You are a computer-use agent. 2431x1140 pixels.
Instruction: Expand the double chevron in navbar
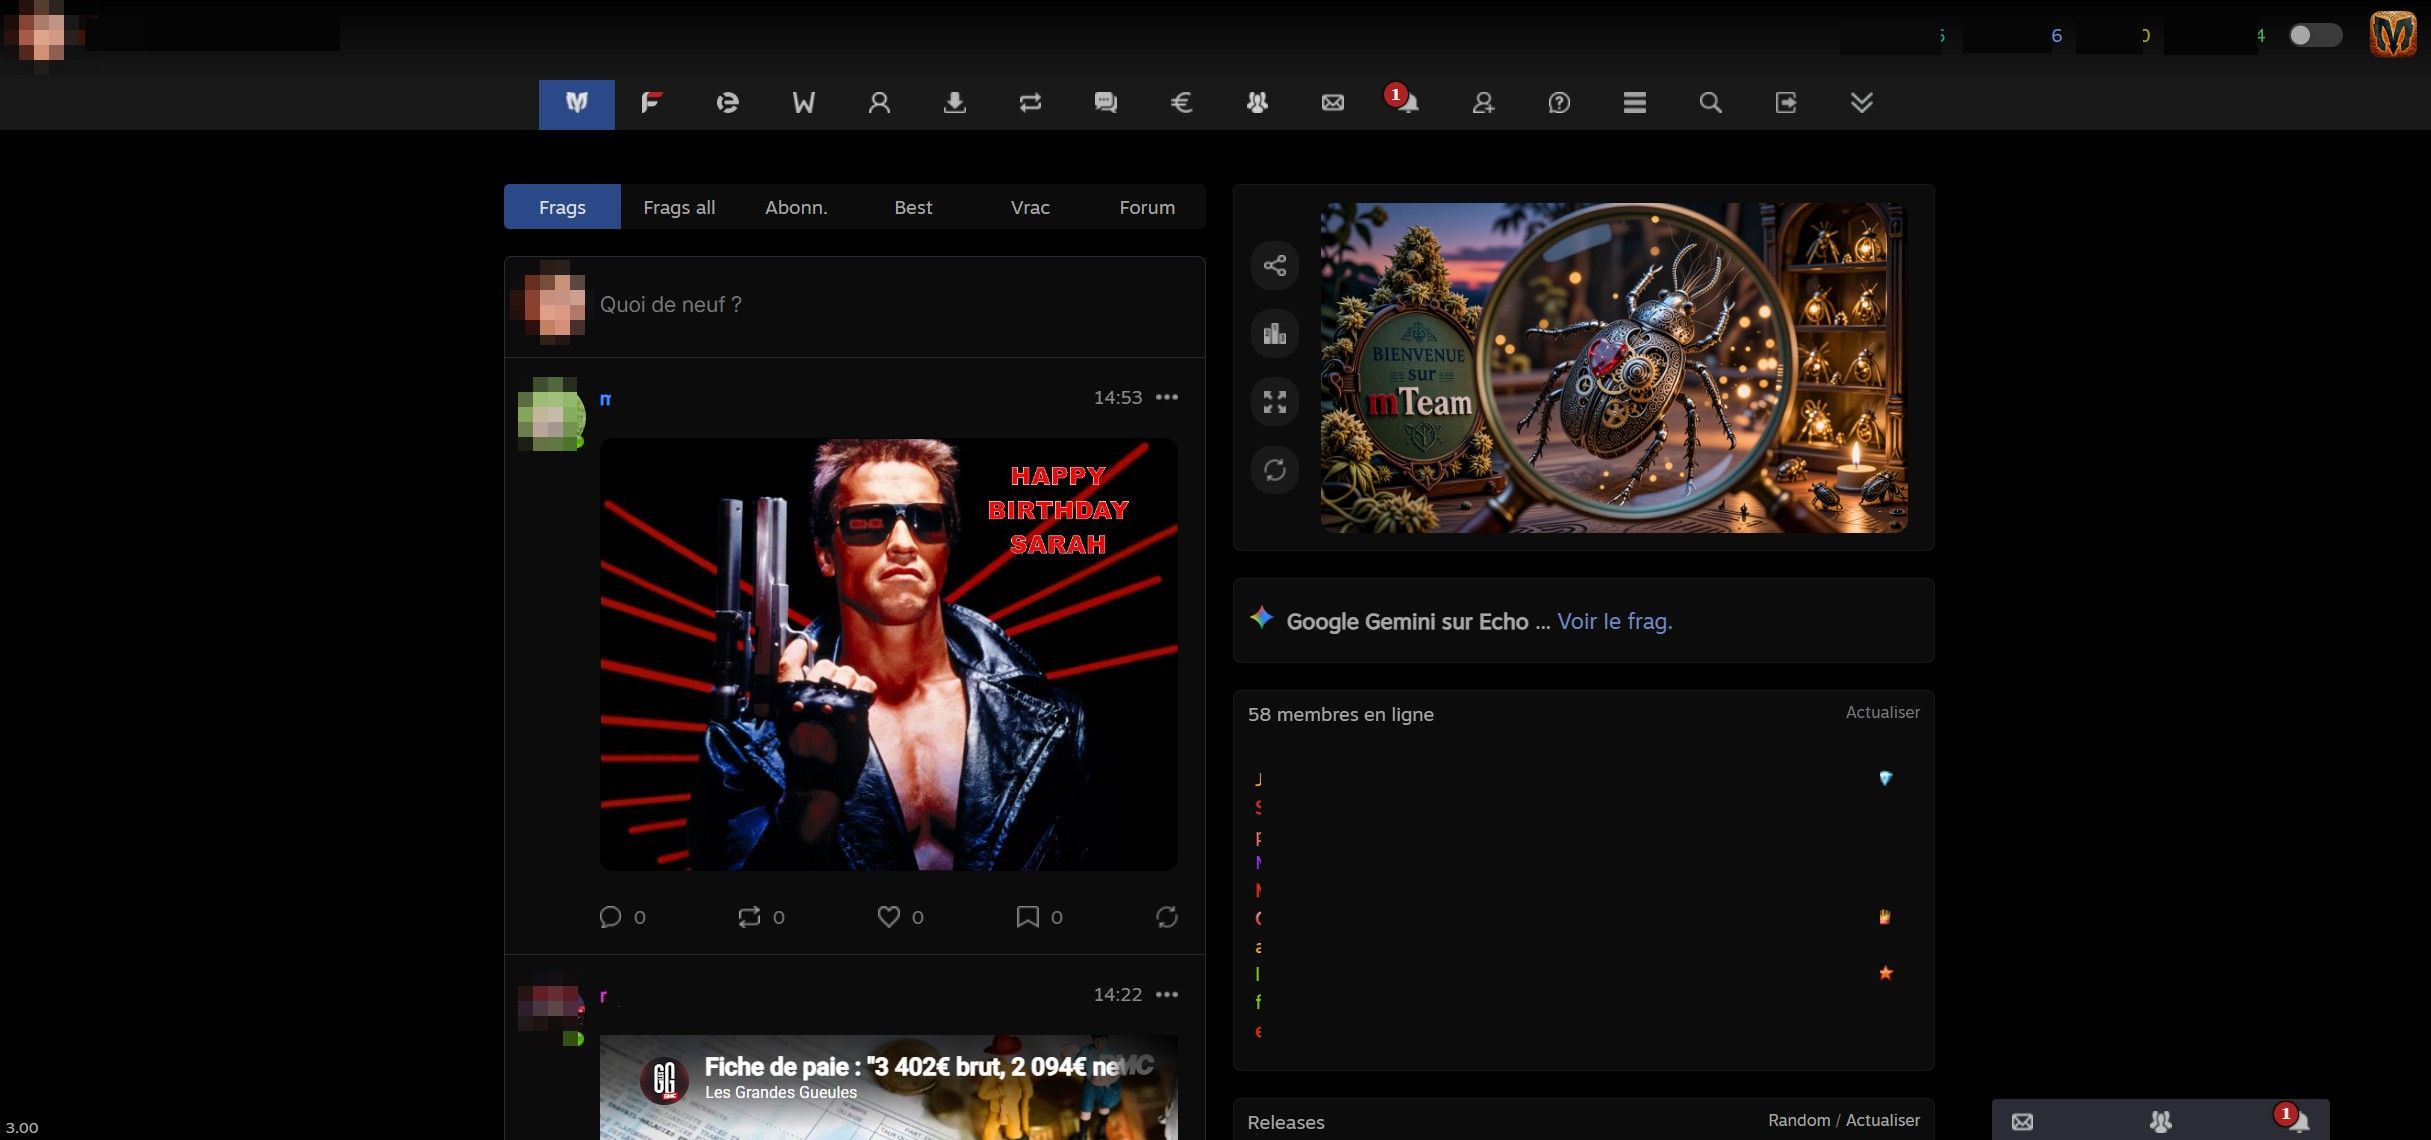[x=1861, y=102]
